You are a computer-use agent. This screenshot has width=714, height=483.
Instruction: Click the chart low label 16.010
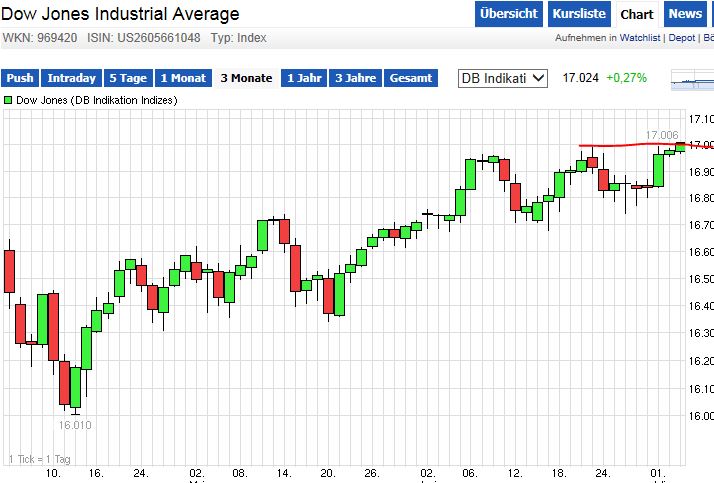[x=75, y=425]
